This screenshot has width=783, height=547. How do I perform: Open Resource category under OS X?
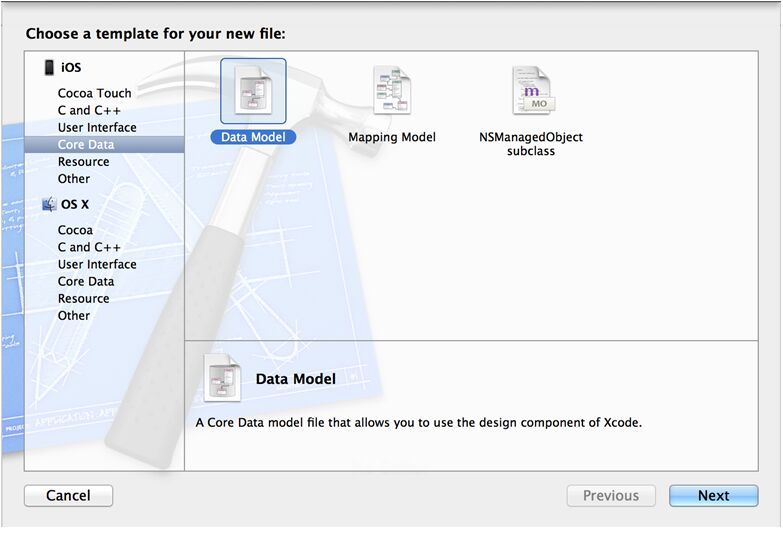coord(83,298)
